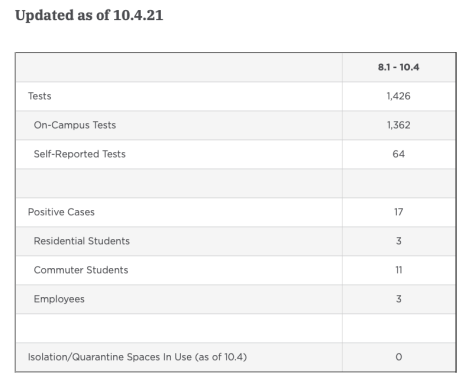Select the 1,362 on-campus tests value
475x384 pixels.
(x=399, y=125)
